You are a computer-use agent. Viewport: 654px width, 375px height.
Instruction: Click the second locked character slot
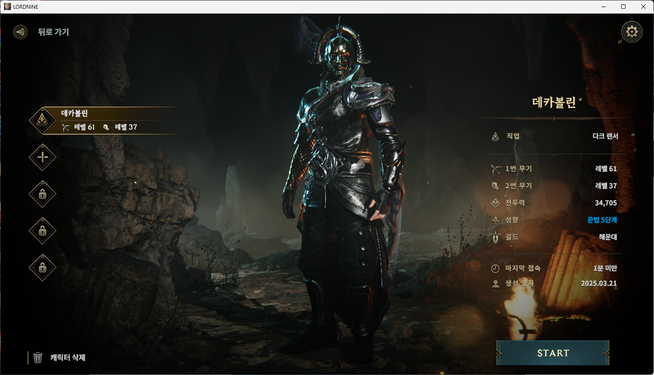pos(43,231)
